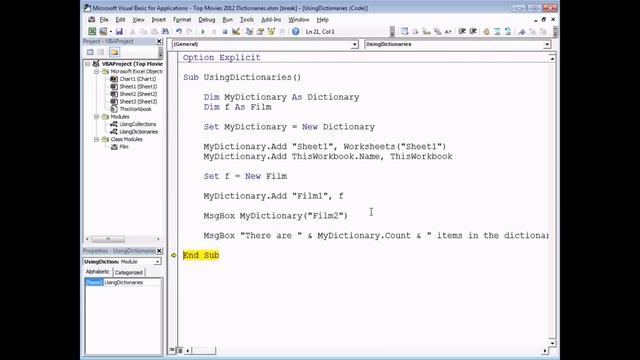Click the Paste toolbar icon
The height and width of the screenshot is (360, 640).
coord(154,31)
